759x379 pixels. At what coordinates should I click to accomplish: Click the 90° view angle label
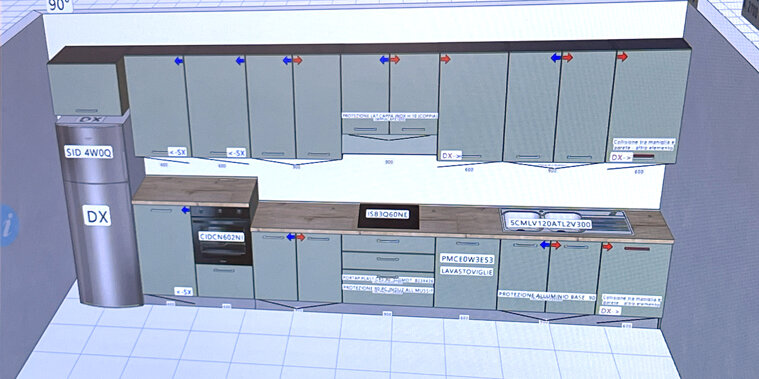tap(60, 5)
